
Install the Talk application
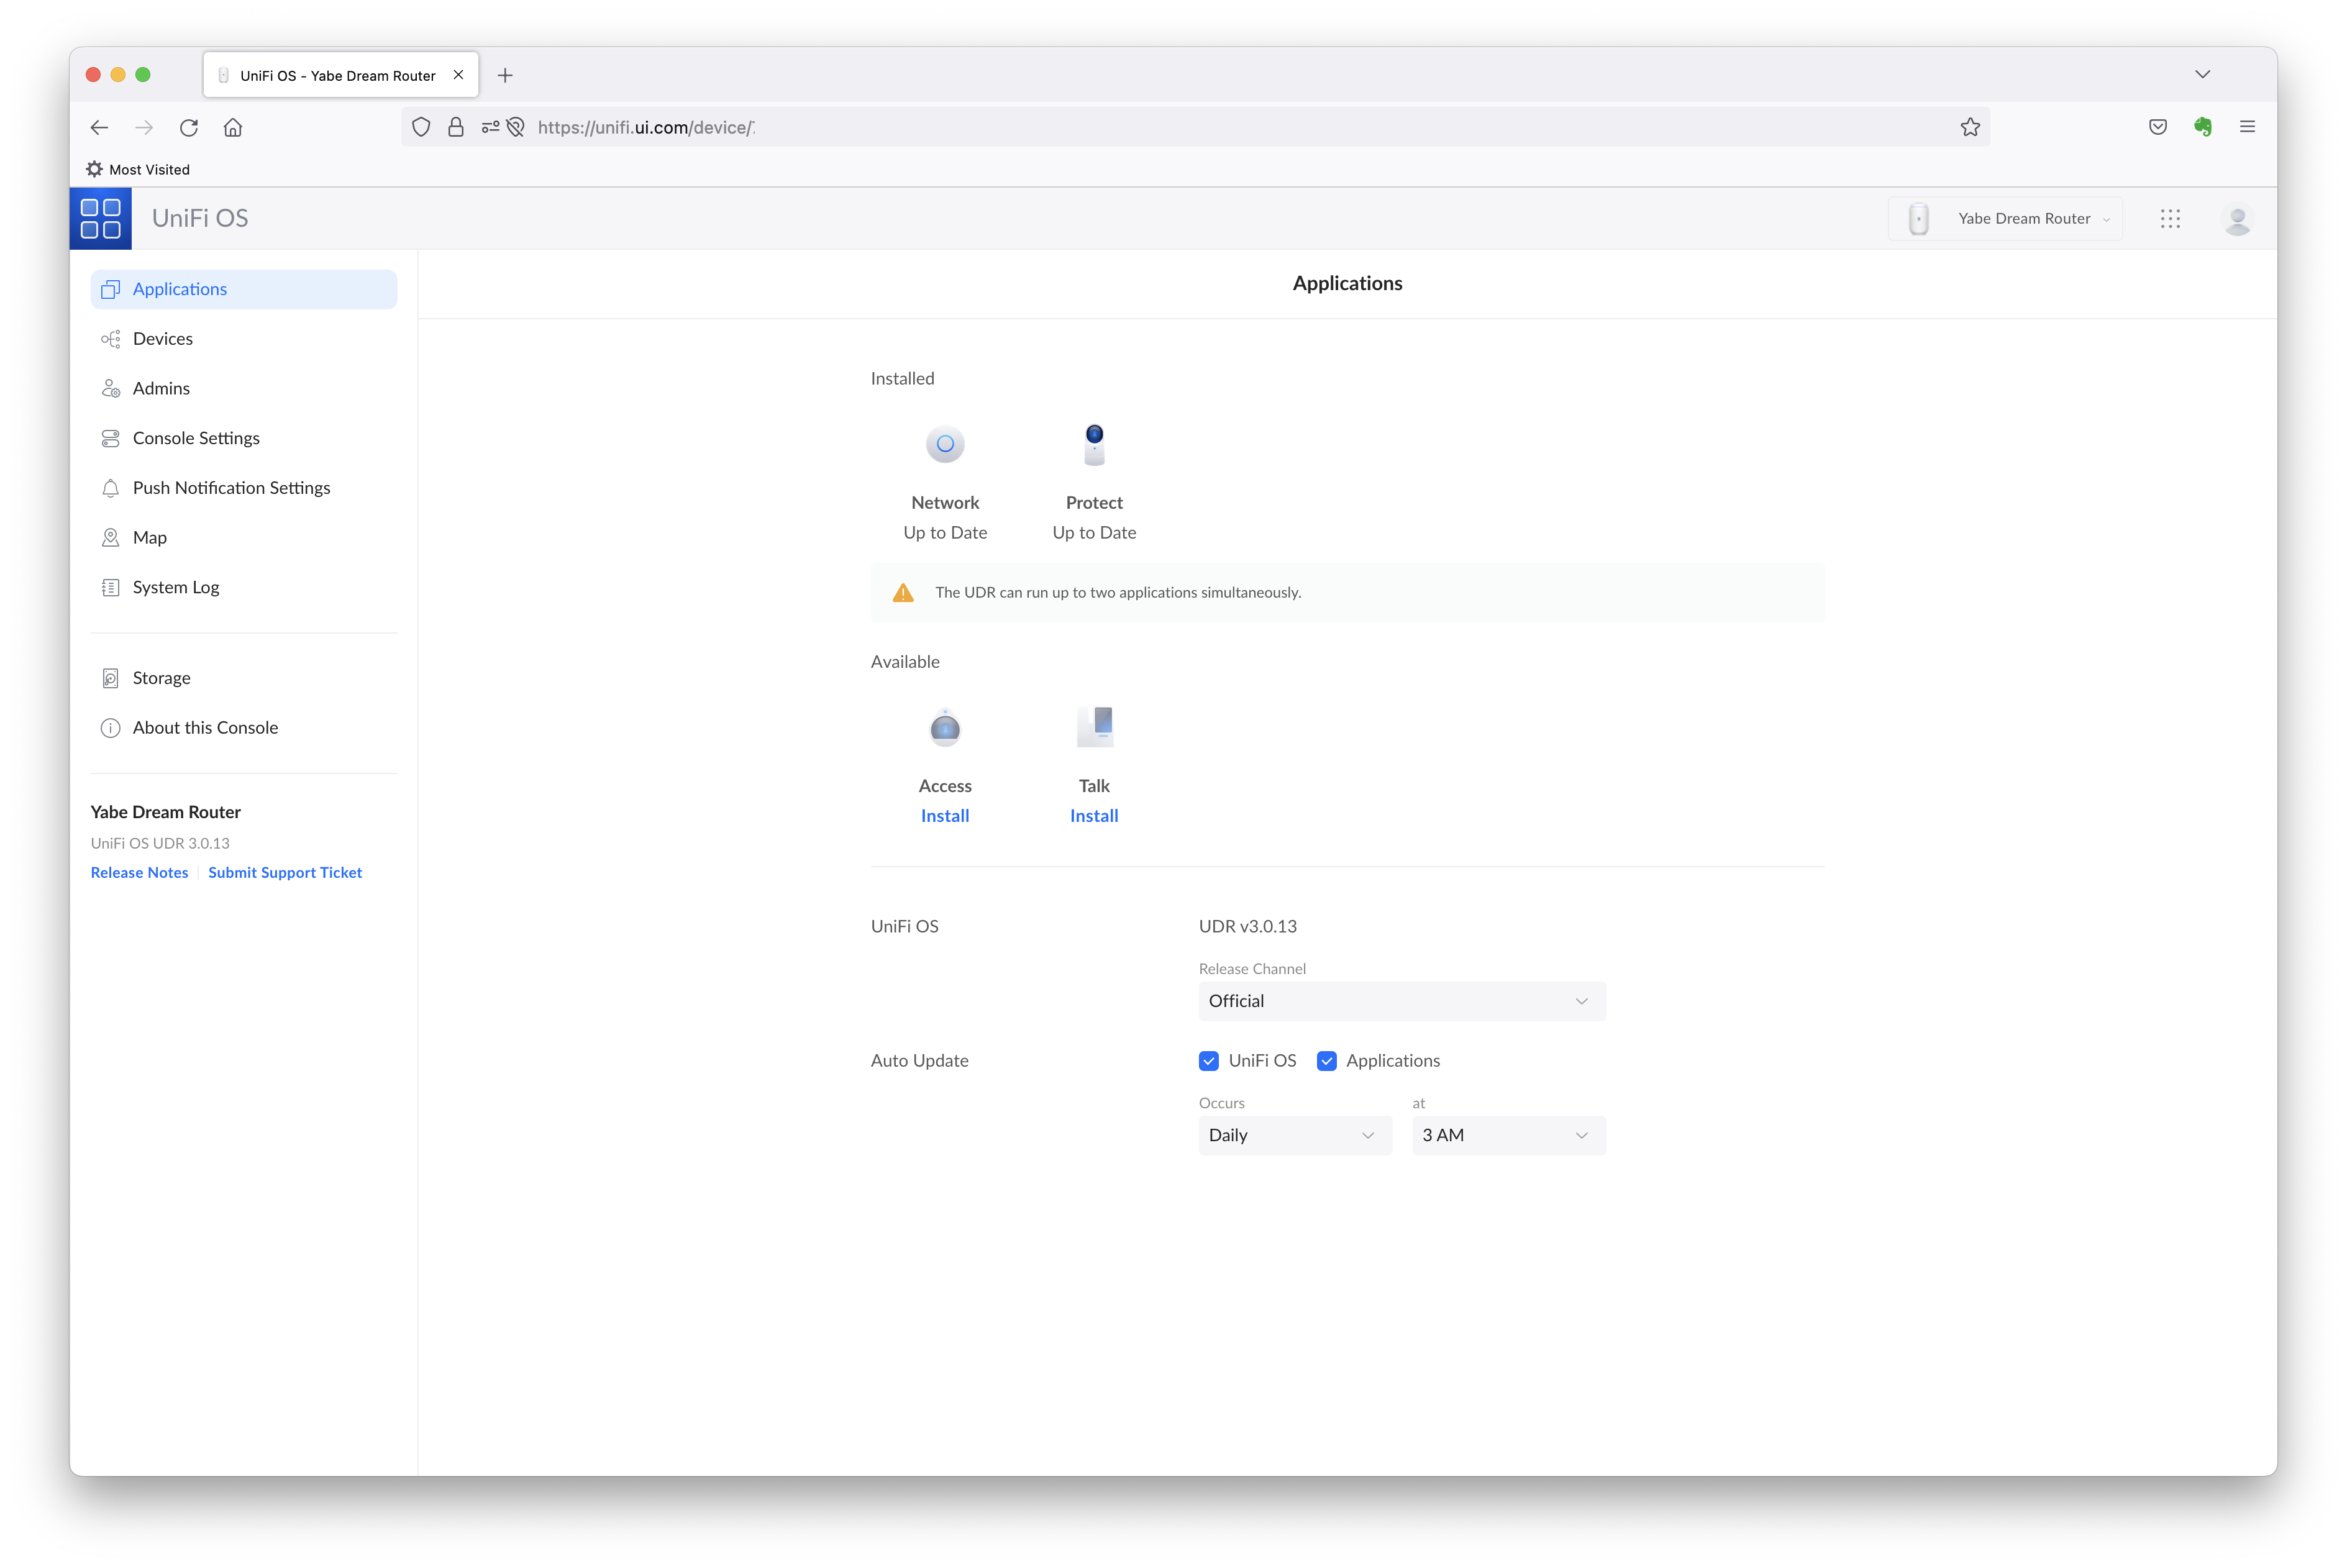1094,816
